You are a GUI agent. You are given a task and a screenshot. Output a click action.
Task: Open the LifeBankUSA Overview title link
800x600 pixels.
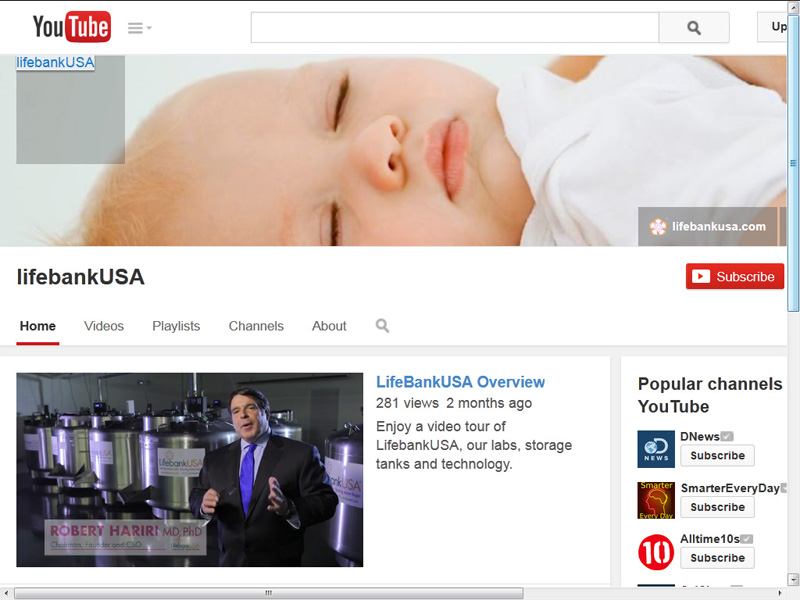460,382
